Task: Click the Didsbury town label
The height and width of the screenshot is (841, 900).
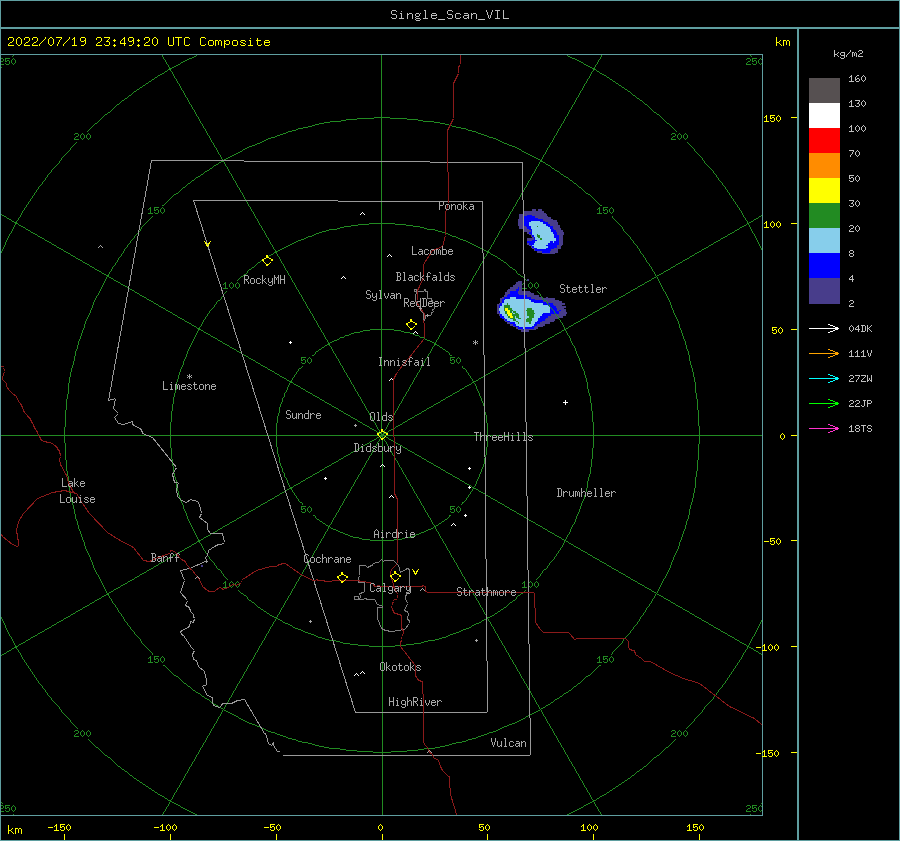Action: tap(377, 448)
